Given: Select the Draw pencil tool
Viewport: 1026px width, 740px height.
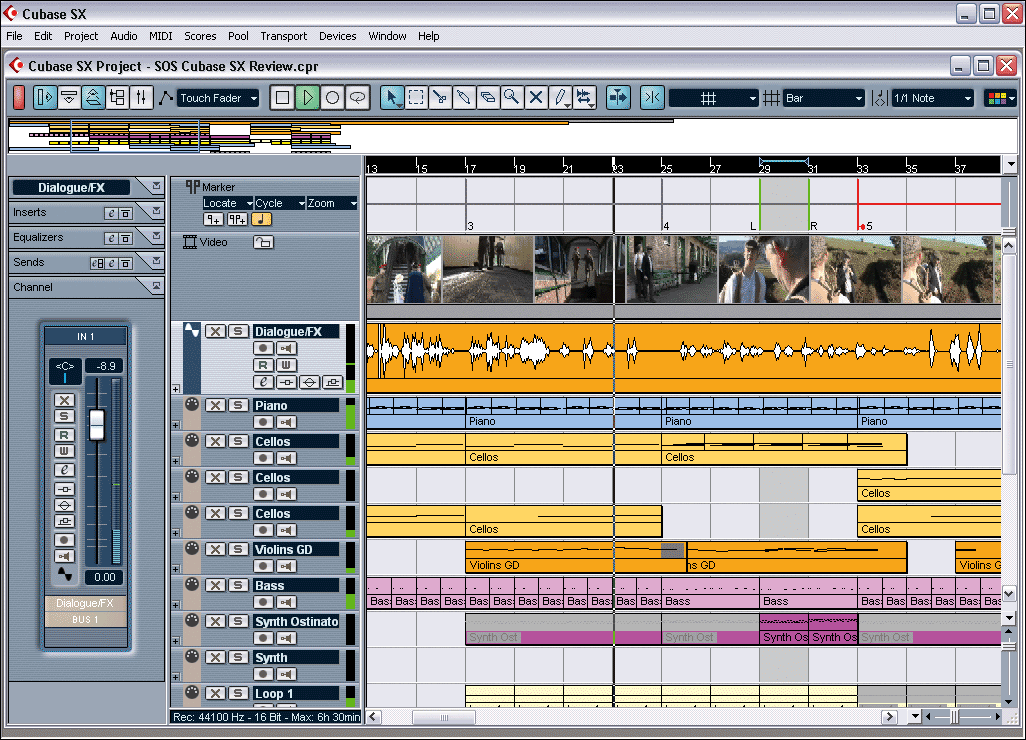Looking at the screenshot, I should tap(560, 98).
